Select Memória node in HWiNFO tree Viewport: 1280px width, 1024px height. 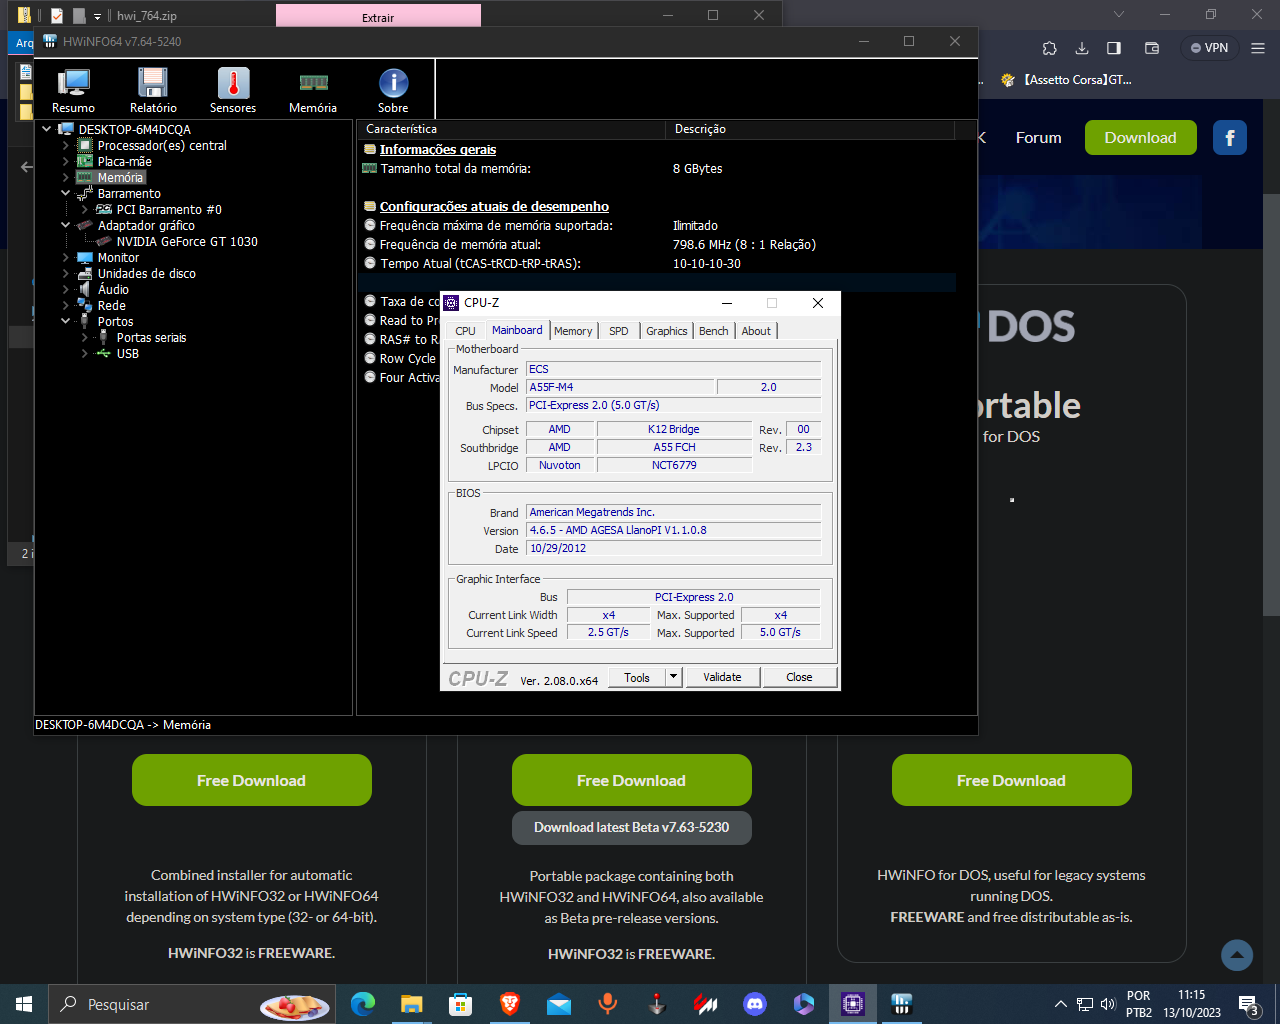coord(120,177)
